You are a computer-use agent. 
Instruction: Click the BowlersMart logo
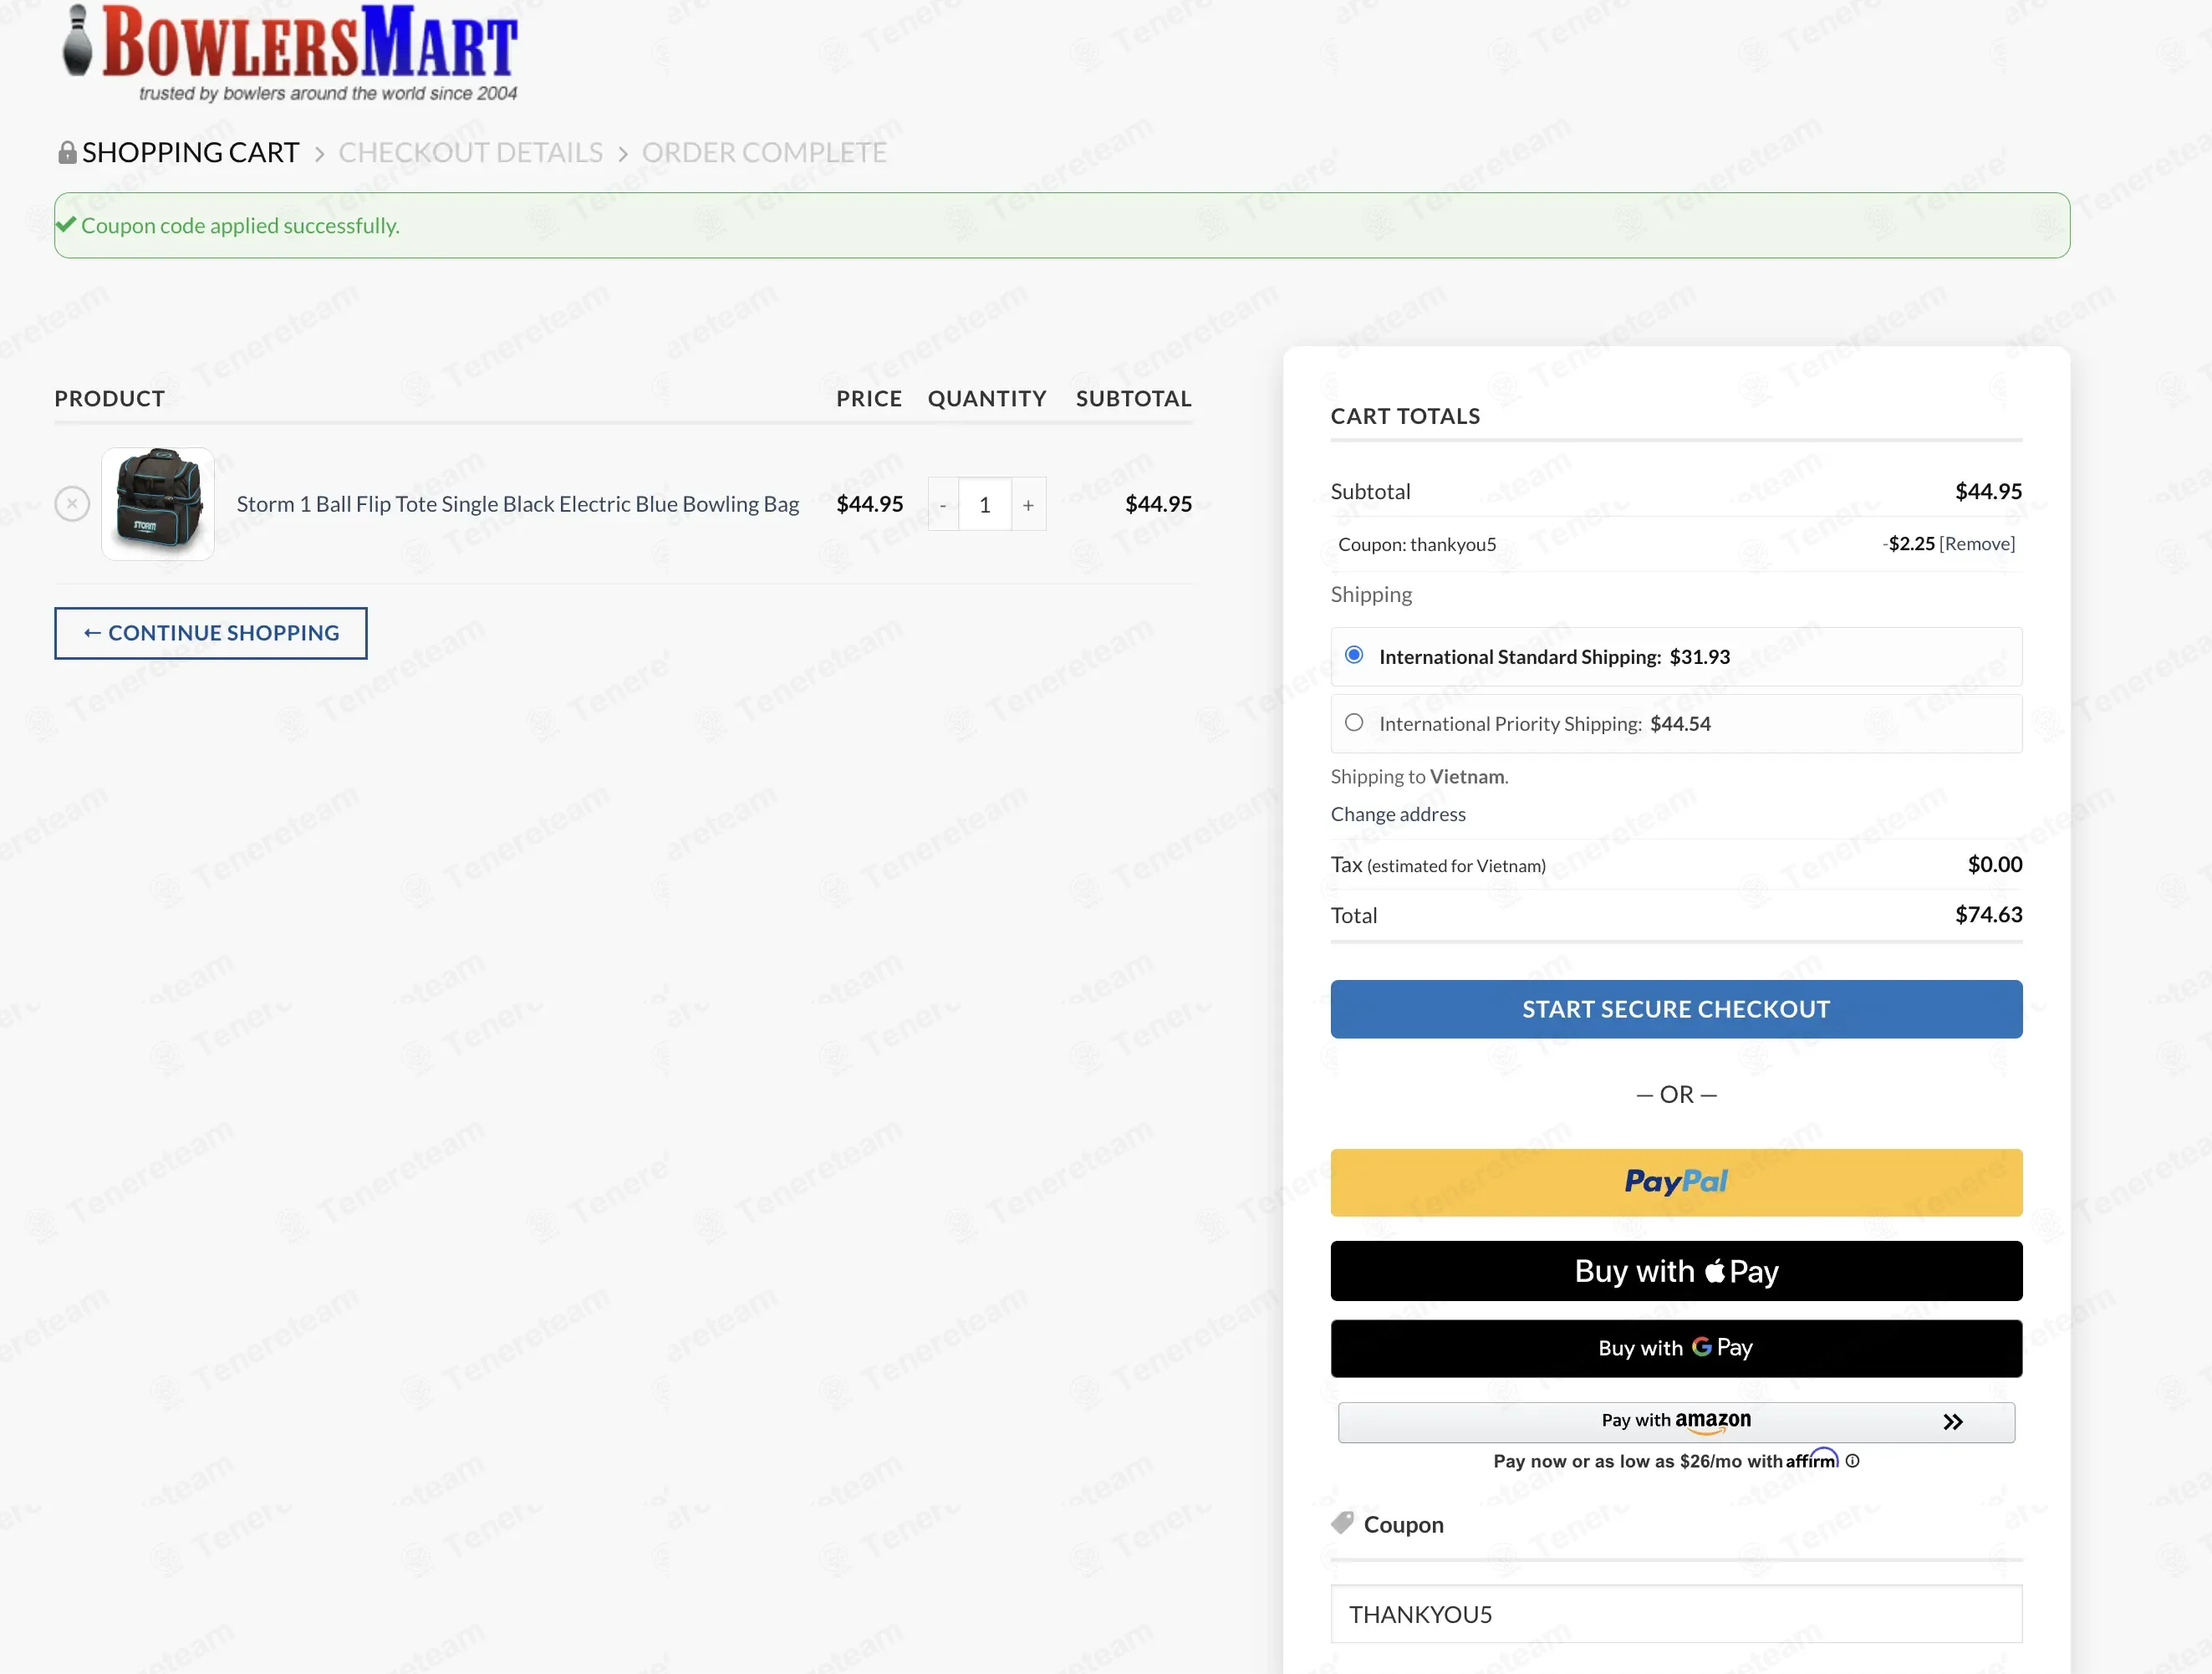290,53
